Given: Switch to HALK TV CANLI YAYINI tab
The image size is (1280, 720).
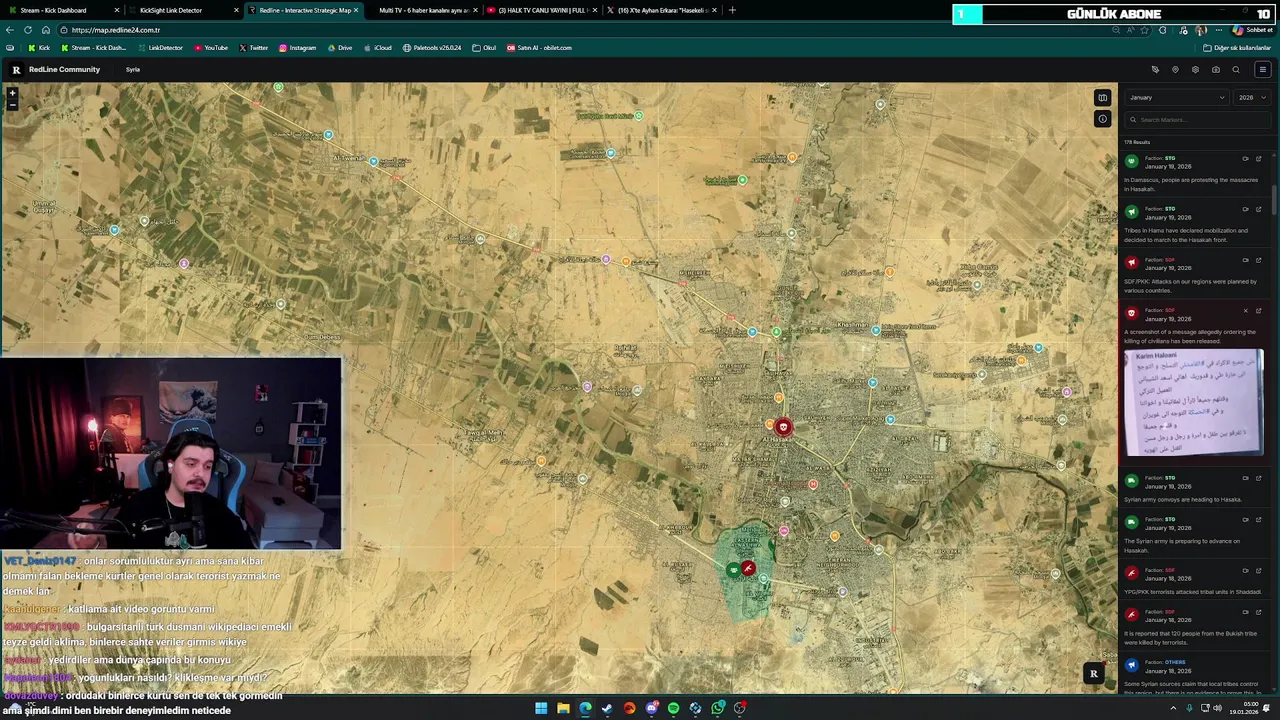Looking at the screenshot, I should (541, 10).
